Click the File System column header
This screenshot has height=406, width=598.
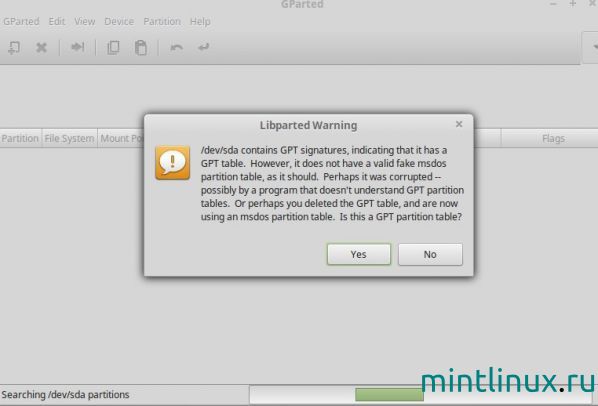(x=69, y=138)
